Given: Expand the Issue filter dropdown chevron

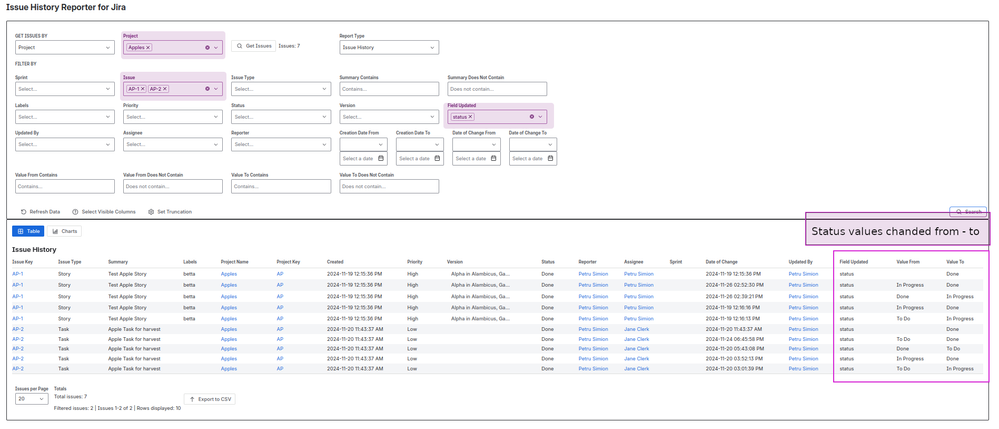Looking at the screenshot, I should point(216,89).
